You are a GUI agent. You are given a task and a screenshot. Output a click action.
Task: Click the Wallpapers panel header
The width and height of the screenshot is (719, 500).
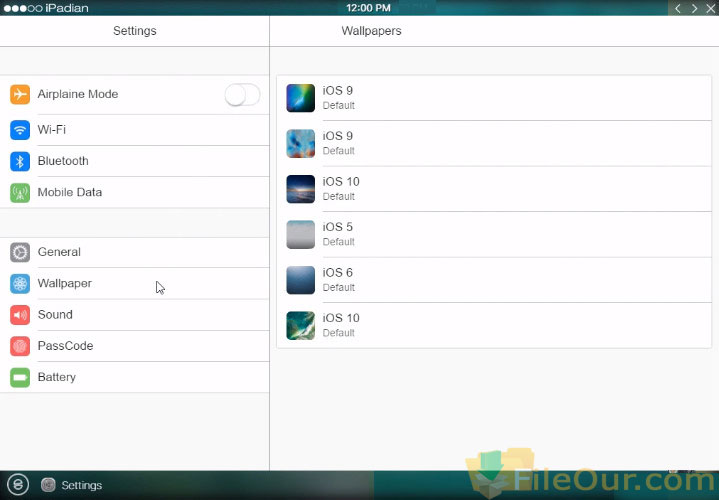(x=371, y=31)
